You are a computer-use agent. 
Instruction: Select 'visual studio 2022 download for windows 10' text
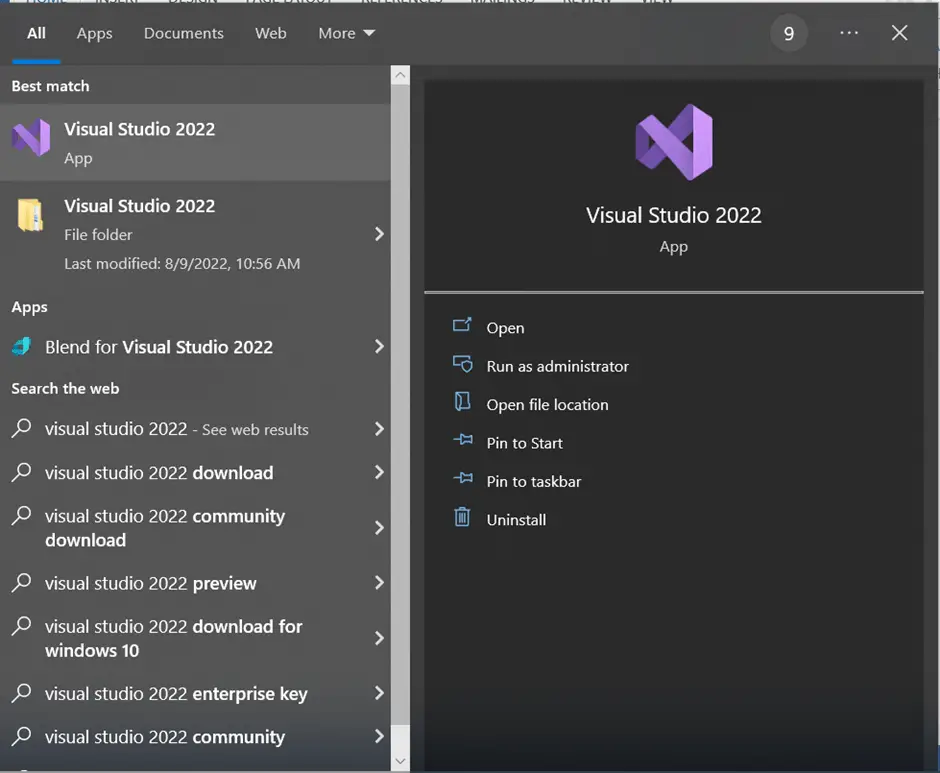click(x=173, y=638)
